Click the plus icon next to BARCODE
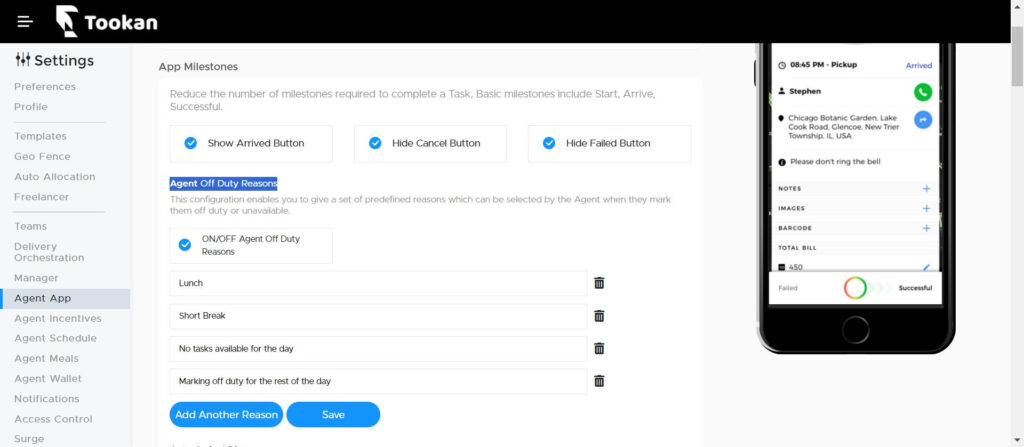The image size is (1024, 447). (926, 228)
